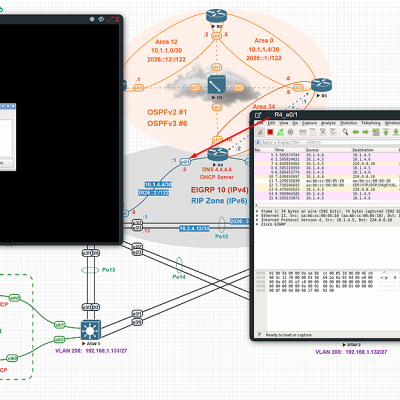Select router R5 on the right side
The width and height of the screenshot is (400, 400).
point(321,85)
